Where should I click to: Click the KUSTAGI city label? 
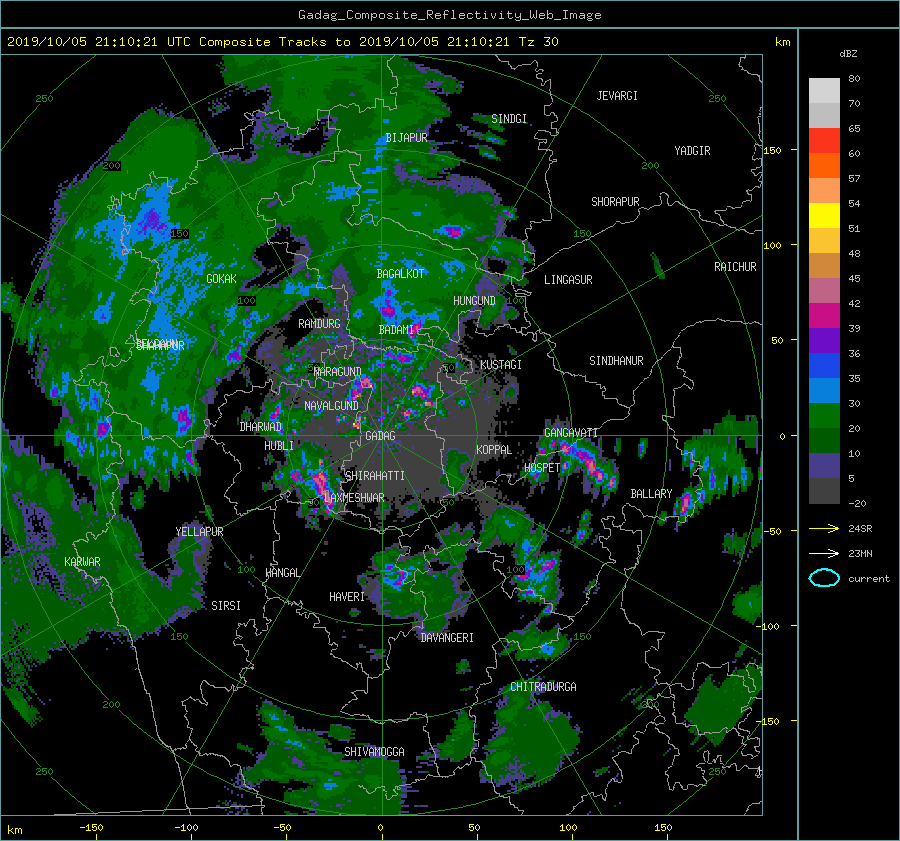pyautogui.click(x=501, y=365)
